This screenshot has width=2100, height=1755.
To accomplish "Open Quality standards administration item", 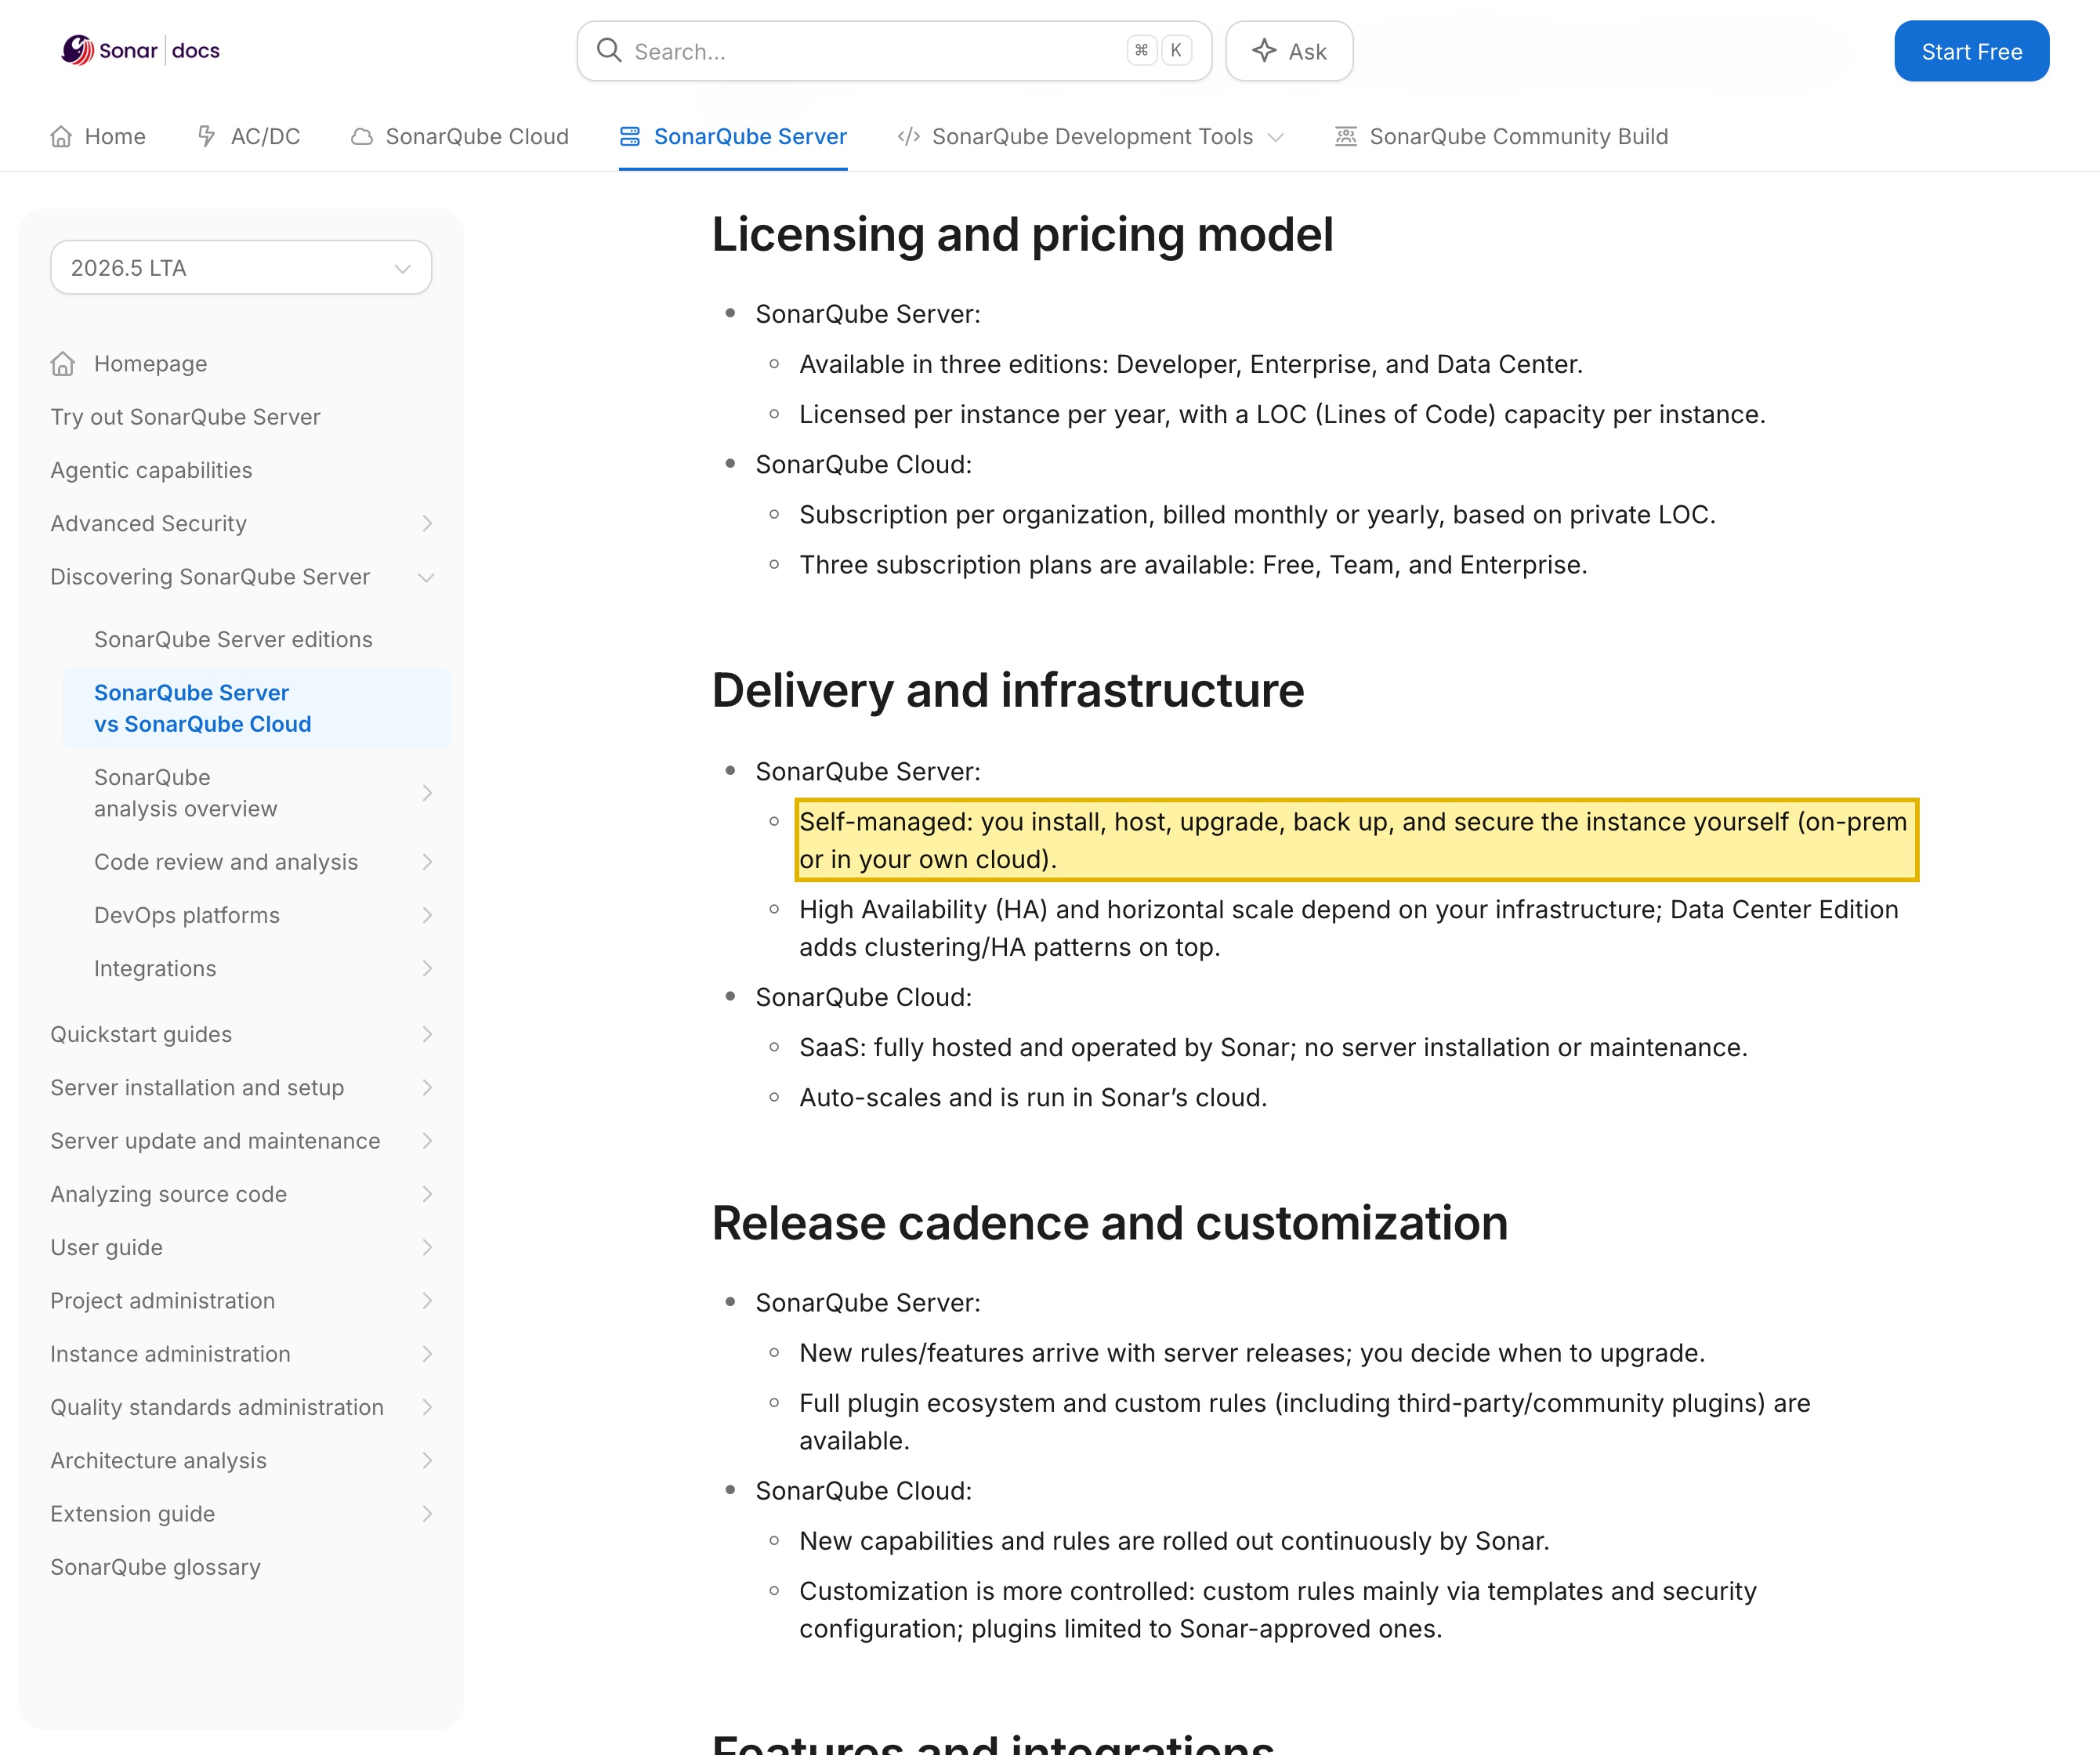I will [x=241, y=1407].
